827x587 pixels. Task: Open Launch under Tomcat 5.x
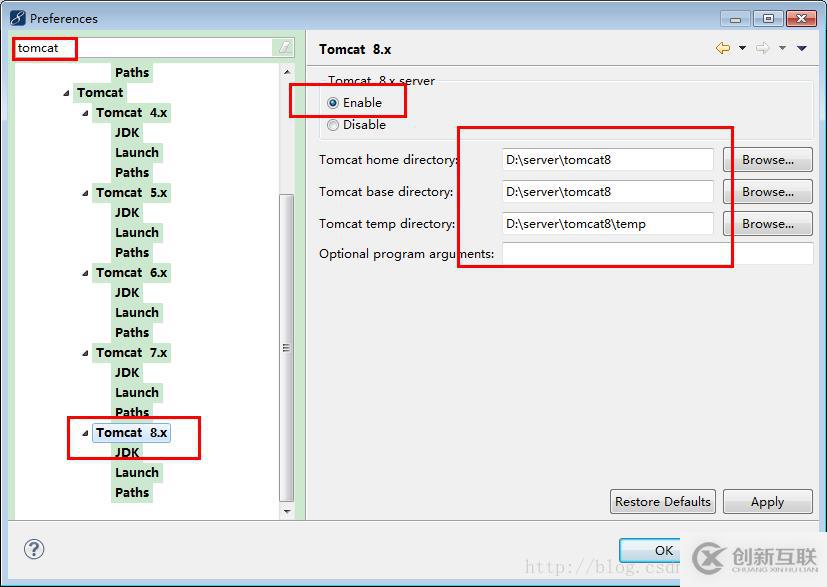[137, 233]
